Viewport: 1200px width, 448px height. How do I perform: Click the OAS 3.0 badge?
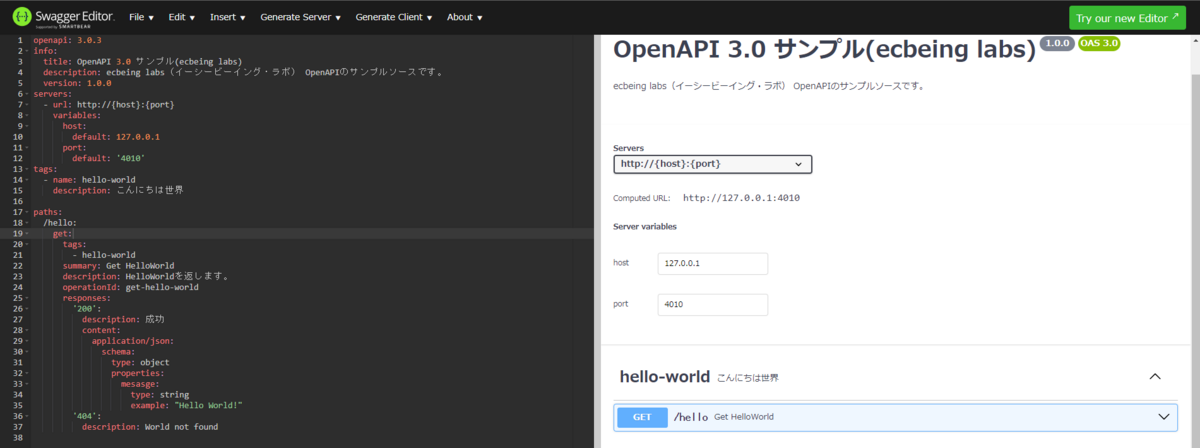(x=1098, y=44)
